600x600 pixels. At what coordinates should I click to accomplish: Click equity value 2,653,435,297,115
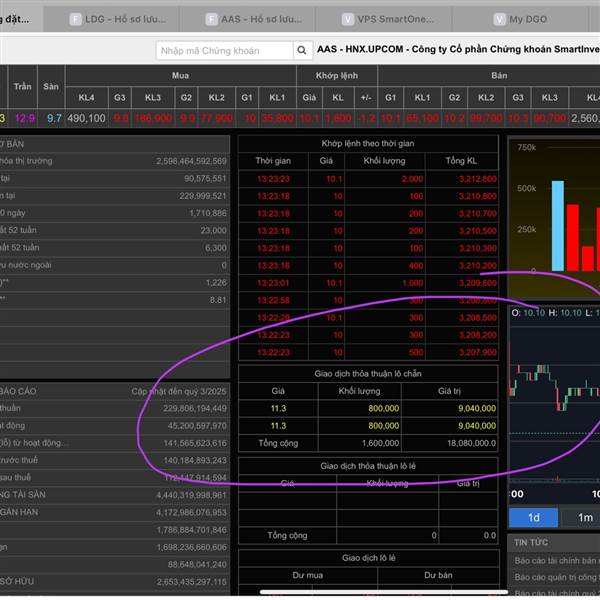pyautogui.click(x=191, y=582)
